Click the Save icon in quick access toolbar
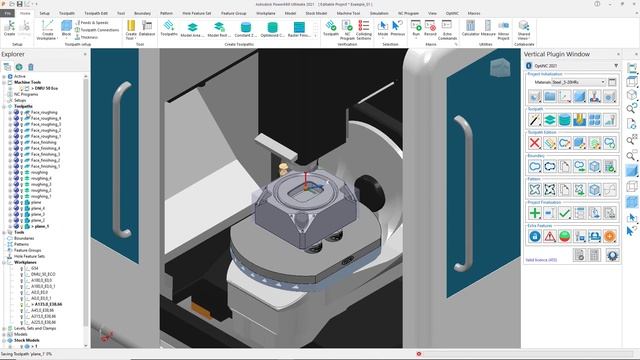 coord(20,4)
